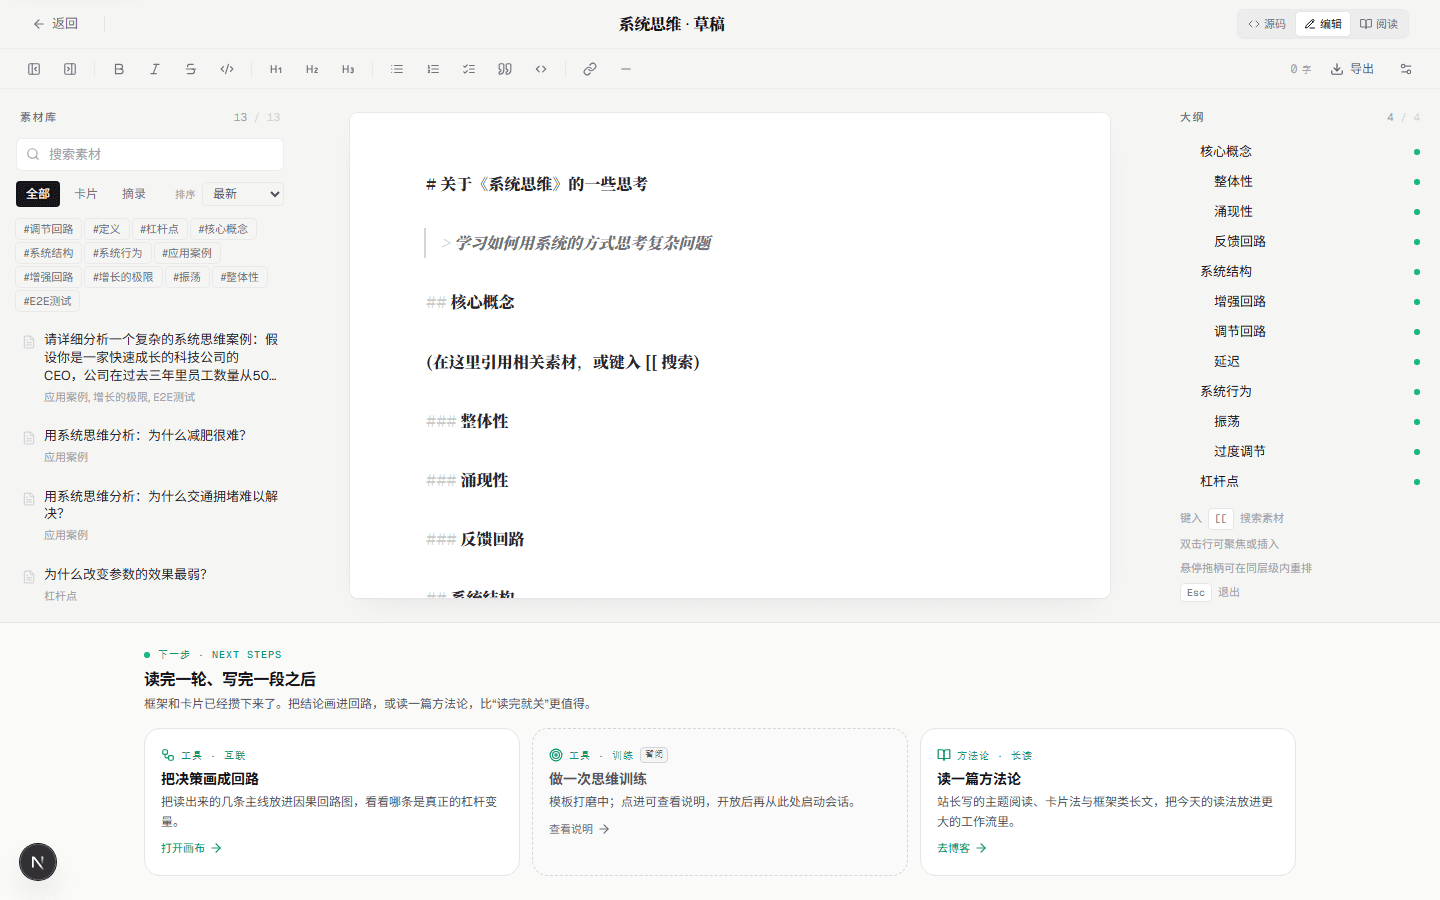Apply italic formatting
1440x900 pixels.
155,69
